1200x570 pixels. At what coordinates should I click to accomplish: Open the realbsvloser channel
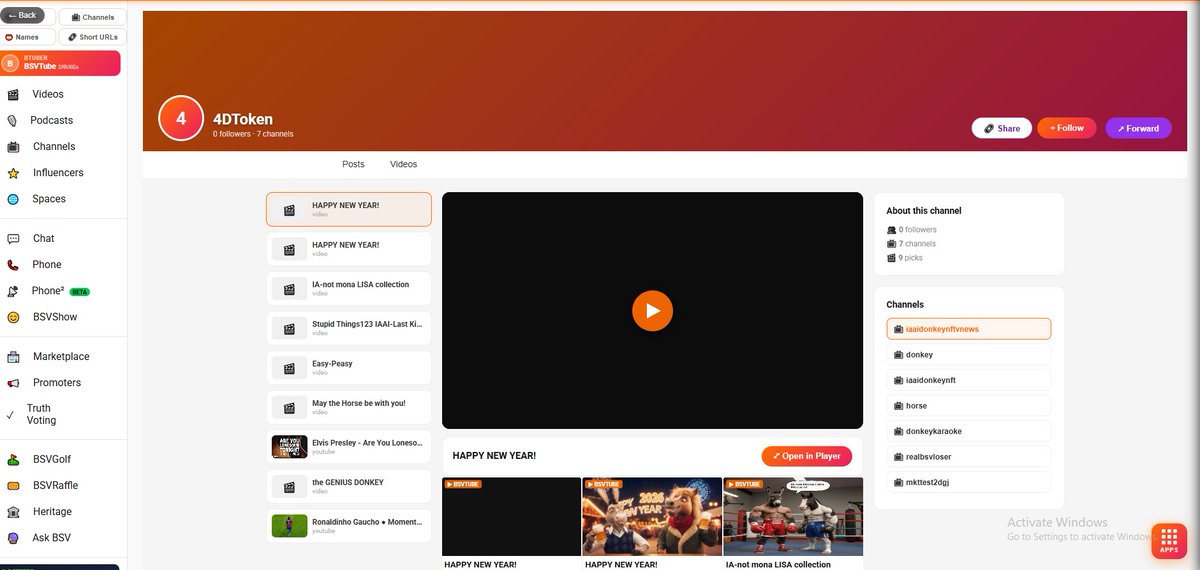(x=969, y=457)
